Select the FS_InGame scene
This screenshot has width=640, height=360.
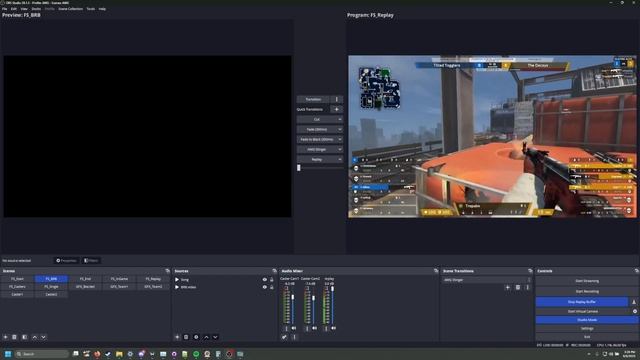(119, 279)
